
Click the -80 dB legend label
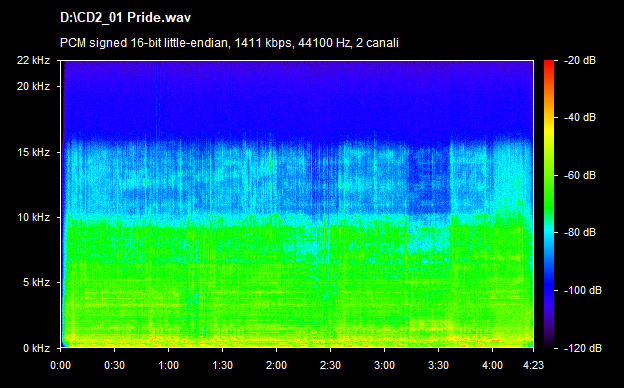pyautogui.click(x=580, y=232)
